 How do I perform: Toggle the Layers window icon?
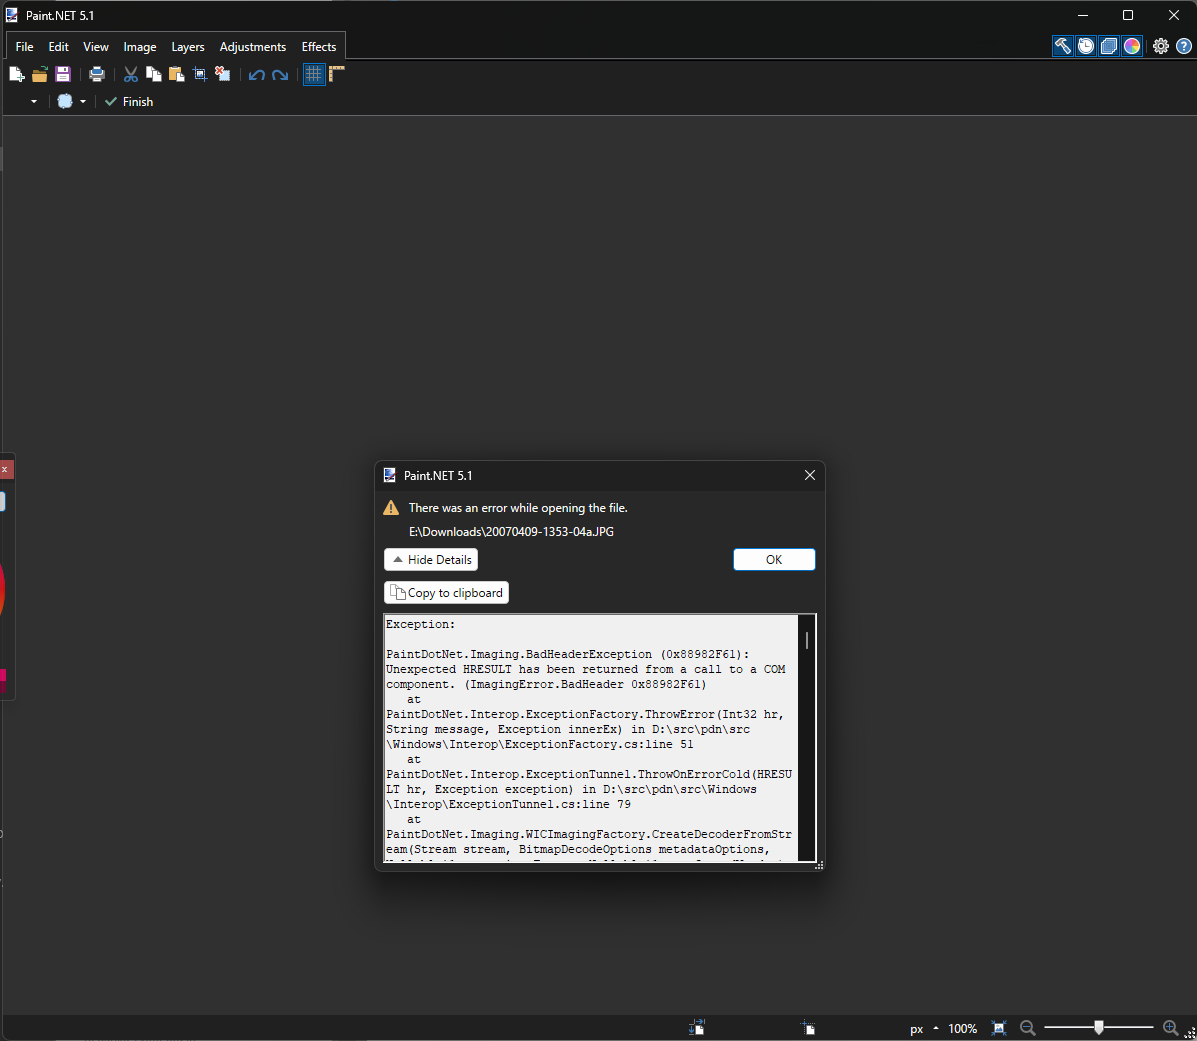1109,47
